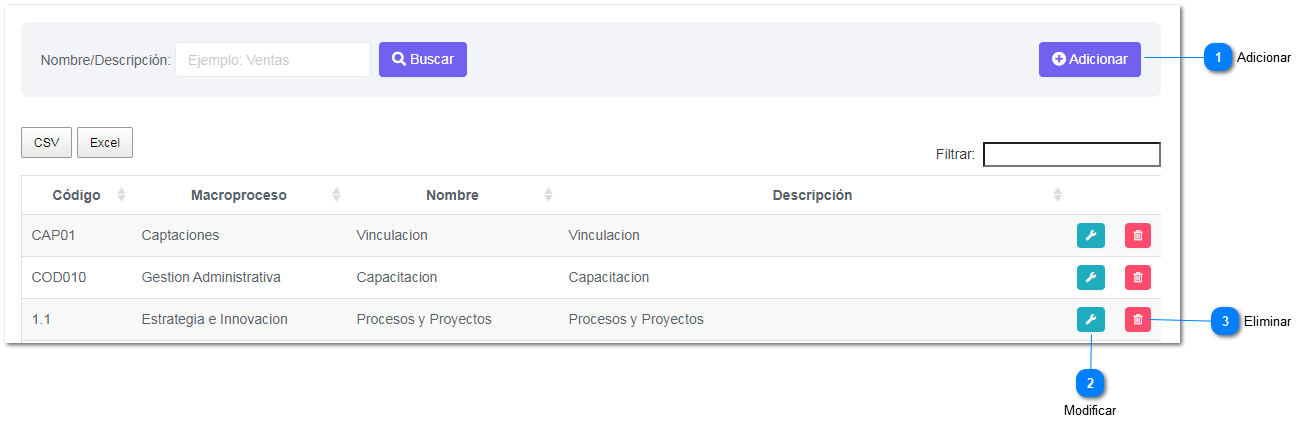Sort by Macroproceso column arrows
1307x434 pixels.
tap(336, 195)
